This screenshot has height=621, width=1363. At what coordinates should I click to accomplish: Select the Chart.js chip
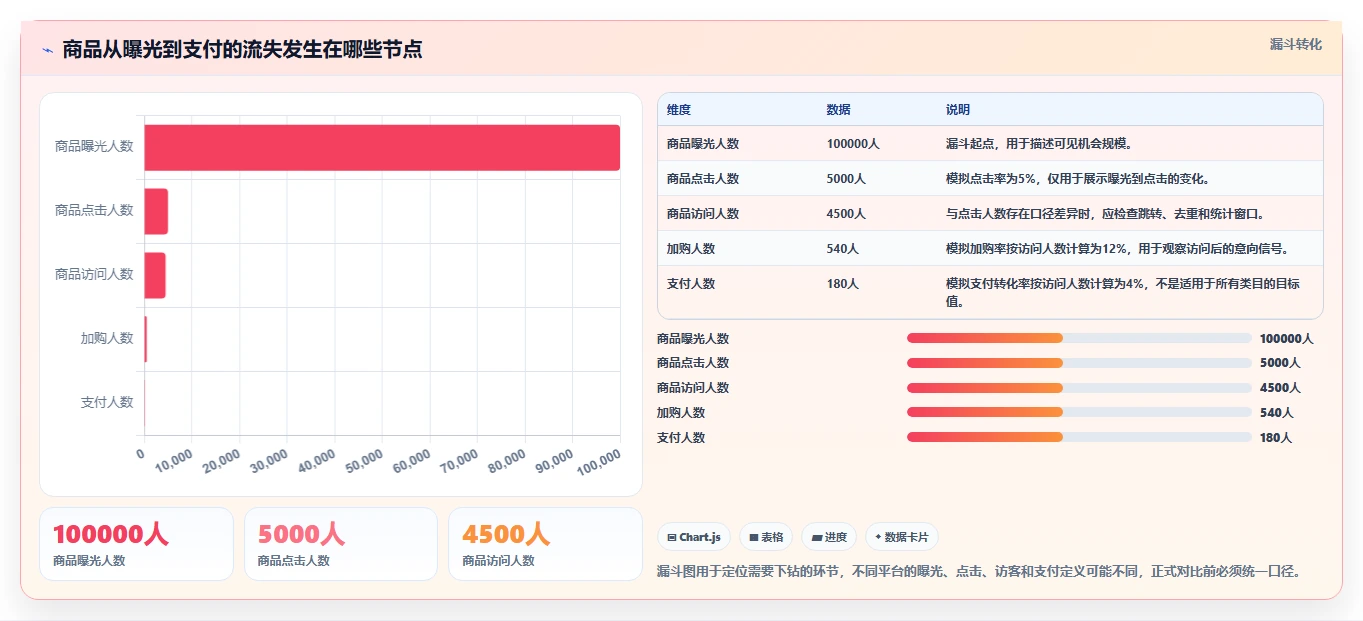pos(694,537)
